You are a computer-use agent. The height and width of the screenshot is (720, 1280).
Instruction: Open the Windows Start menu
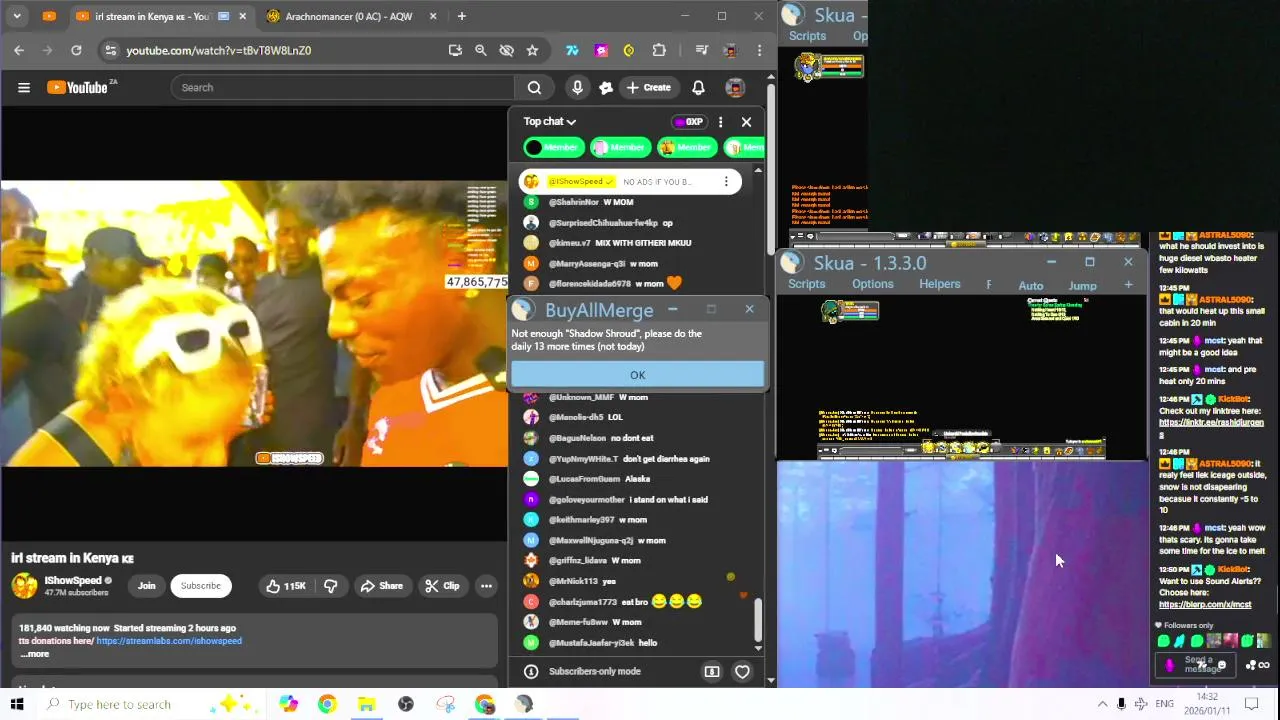pyautogui.click(x=17, y=704)
